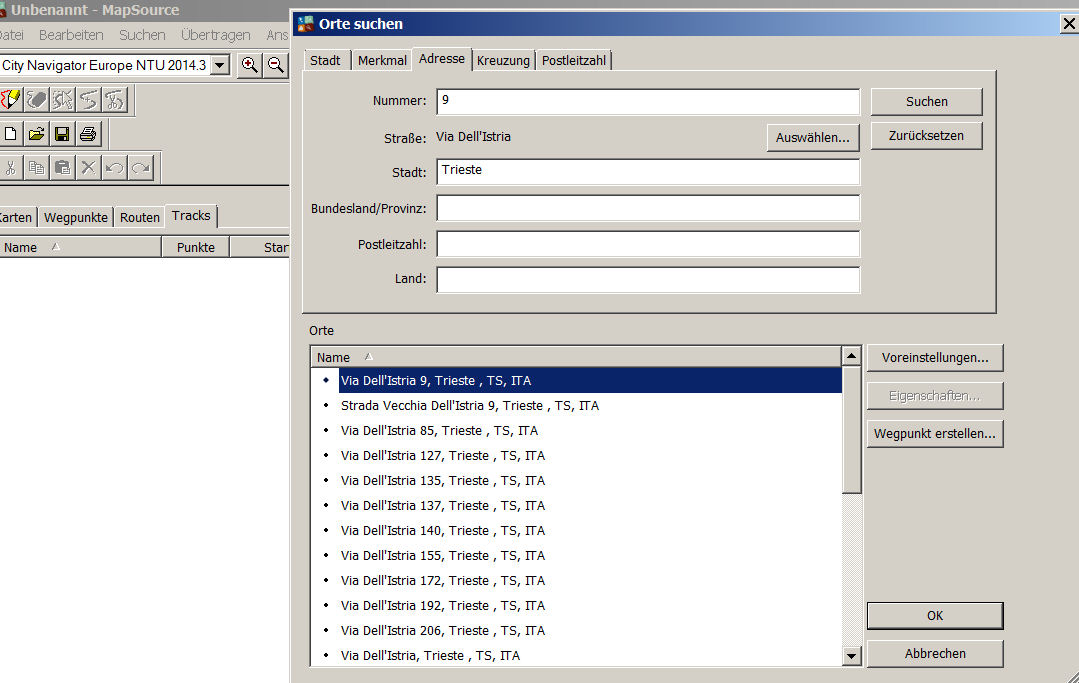1079x683 pixels.
Task: Open the Suchen menu in MapSource
Action: coord(142,35)
